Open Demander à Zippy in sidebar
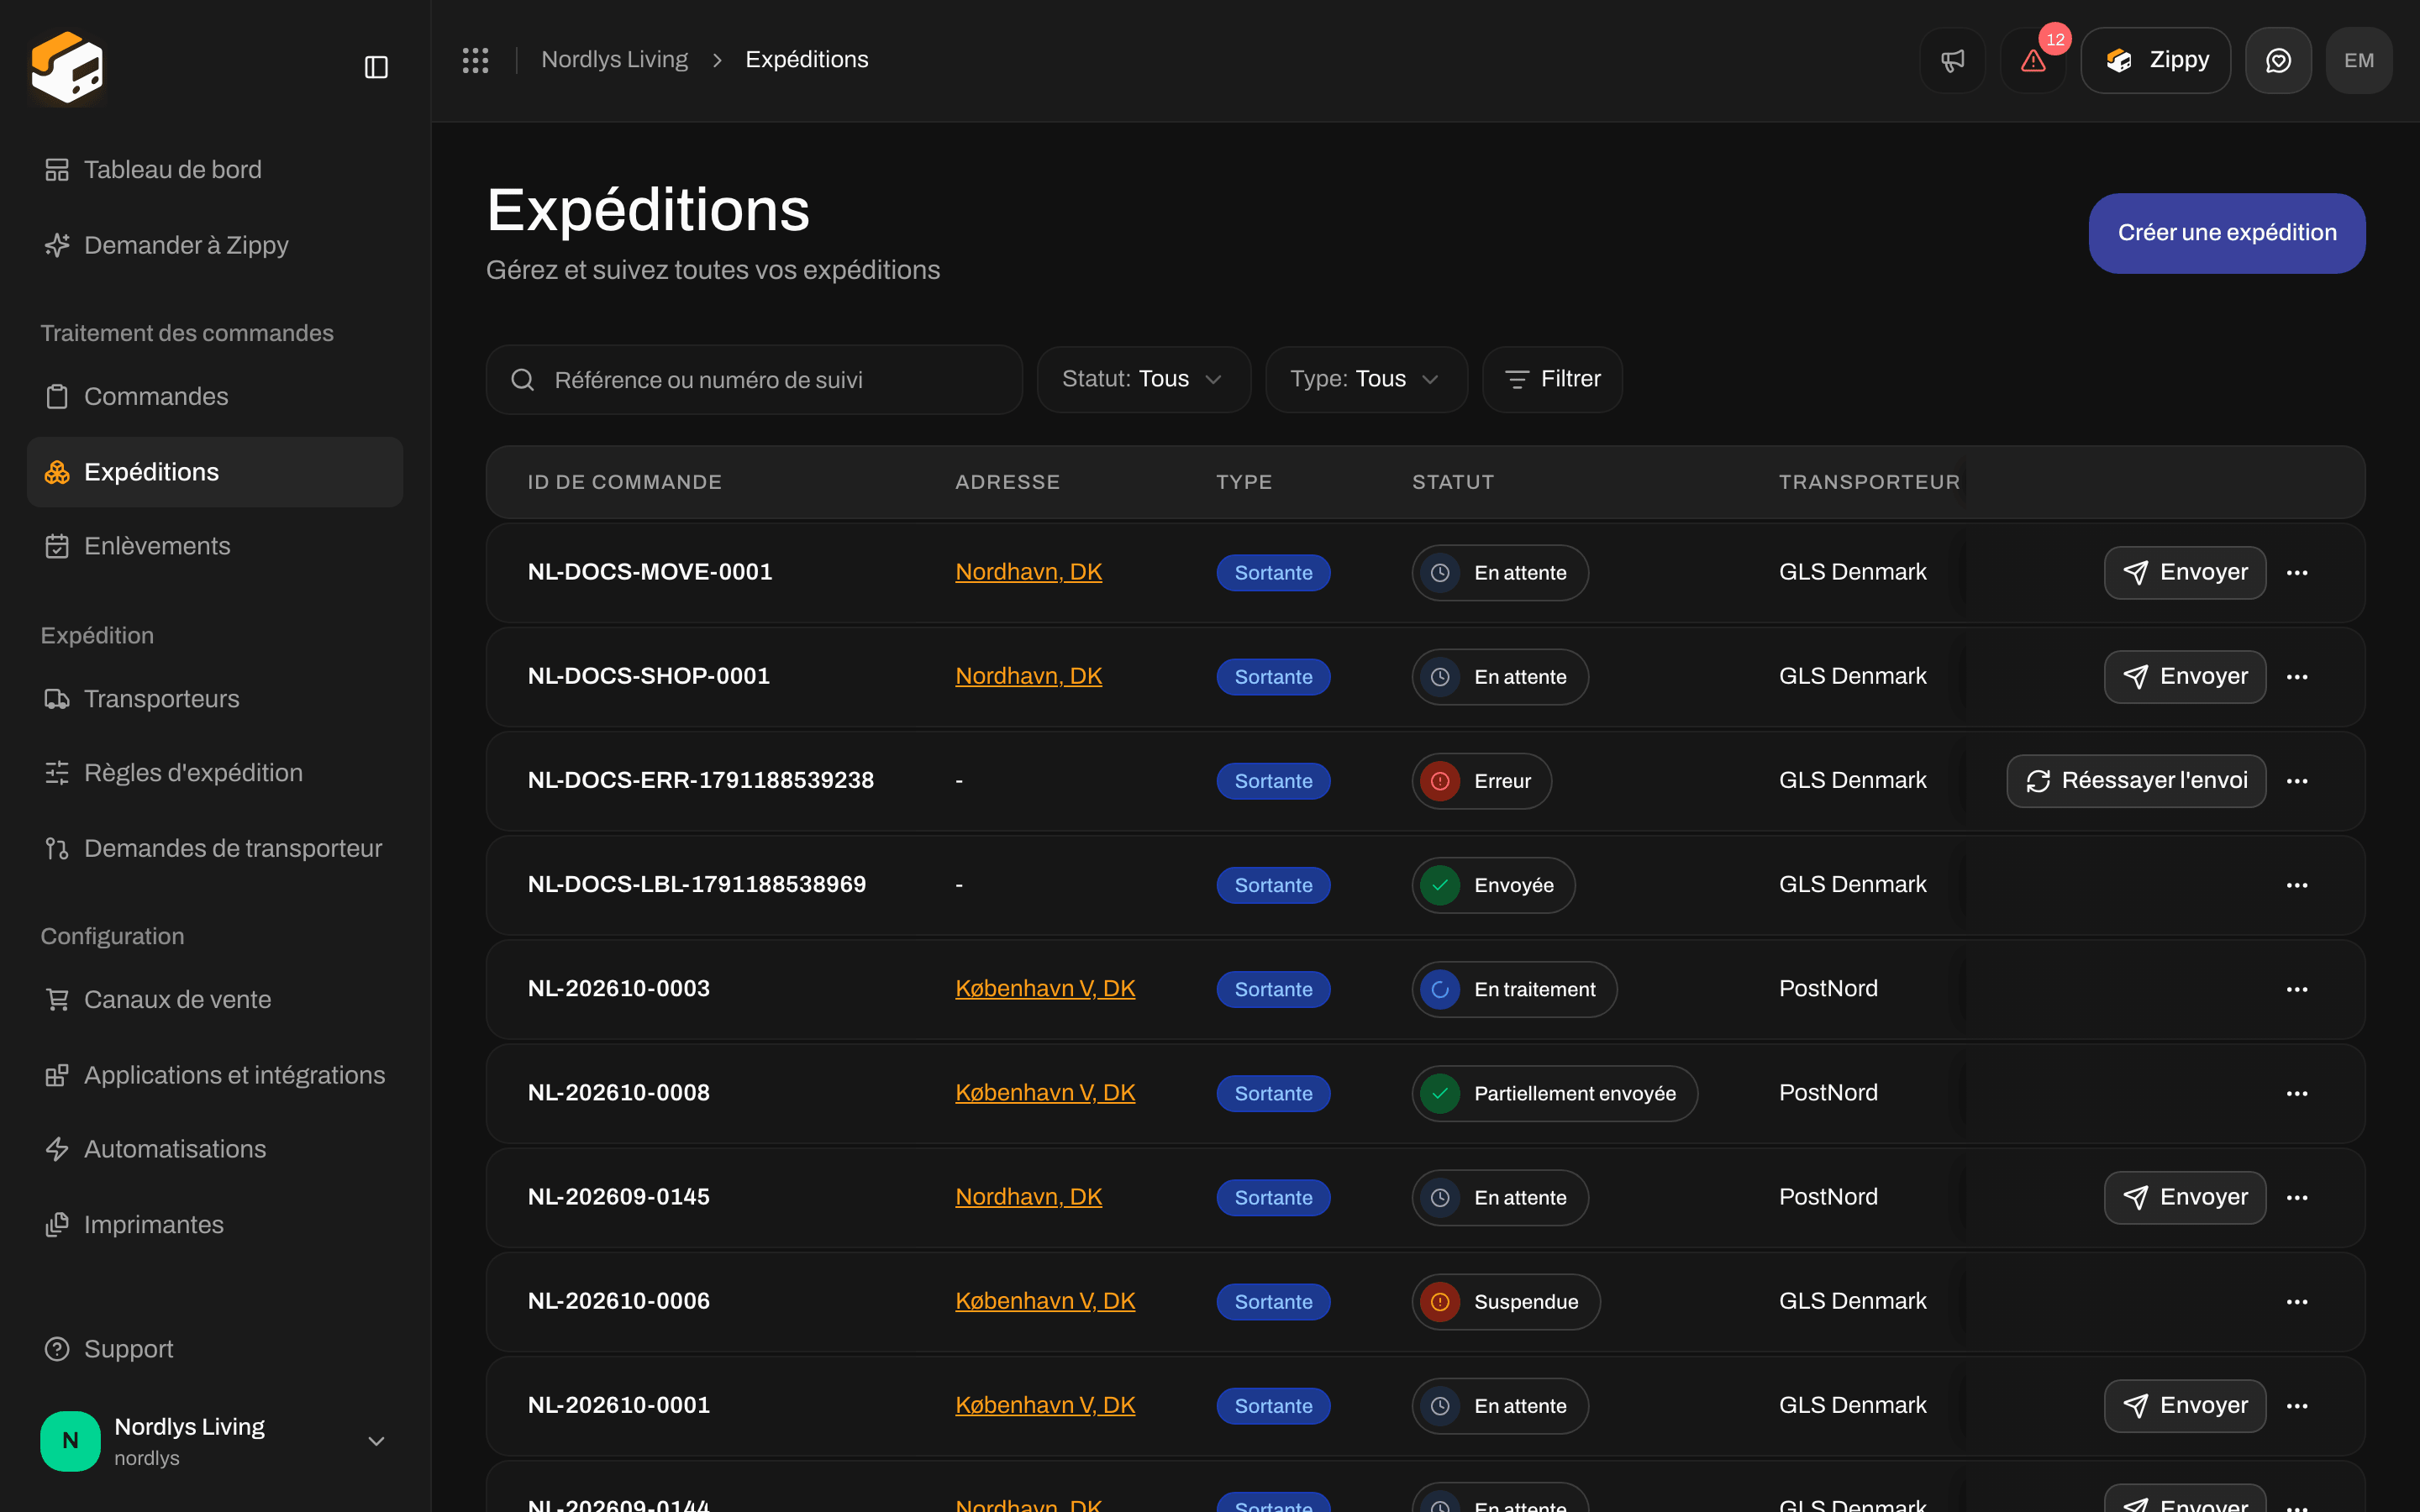The image size is (2420, 1512). (214, 245)
